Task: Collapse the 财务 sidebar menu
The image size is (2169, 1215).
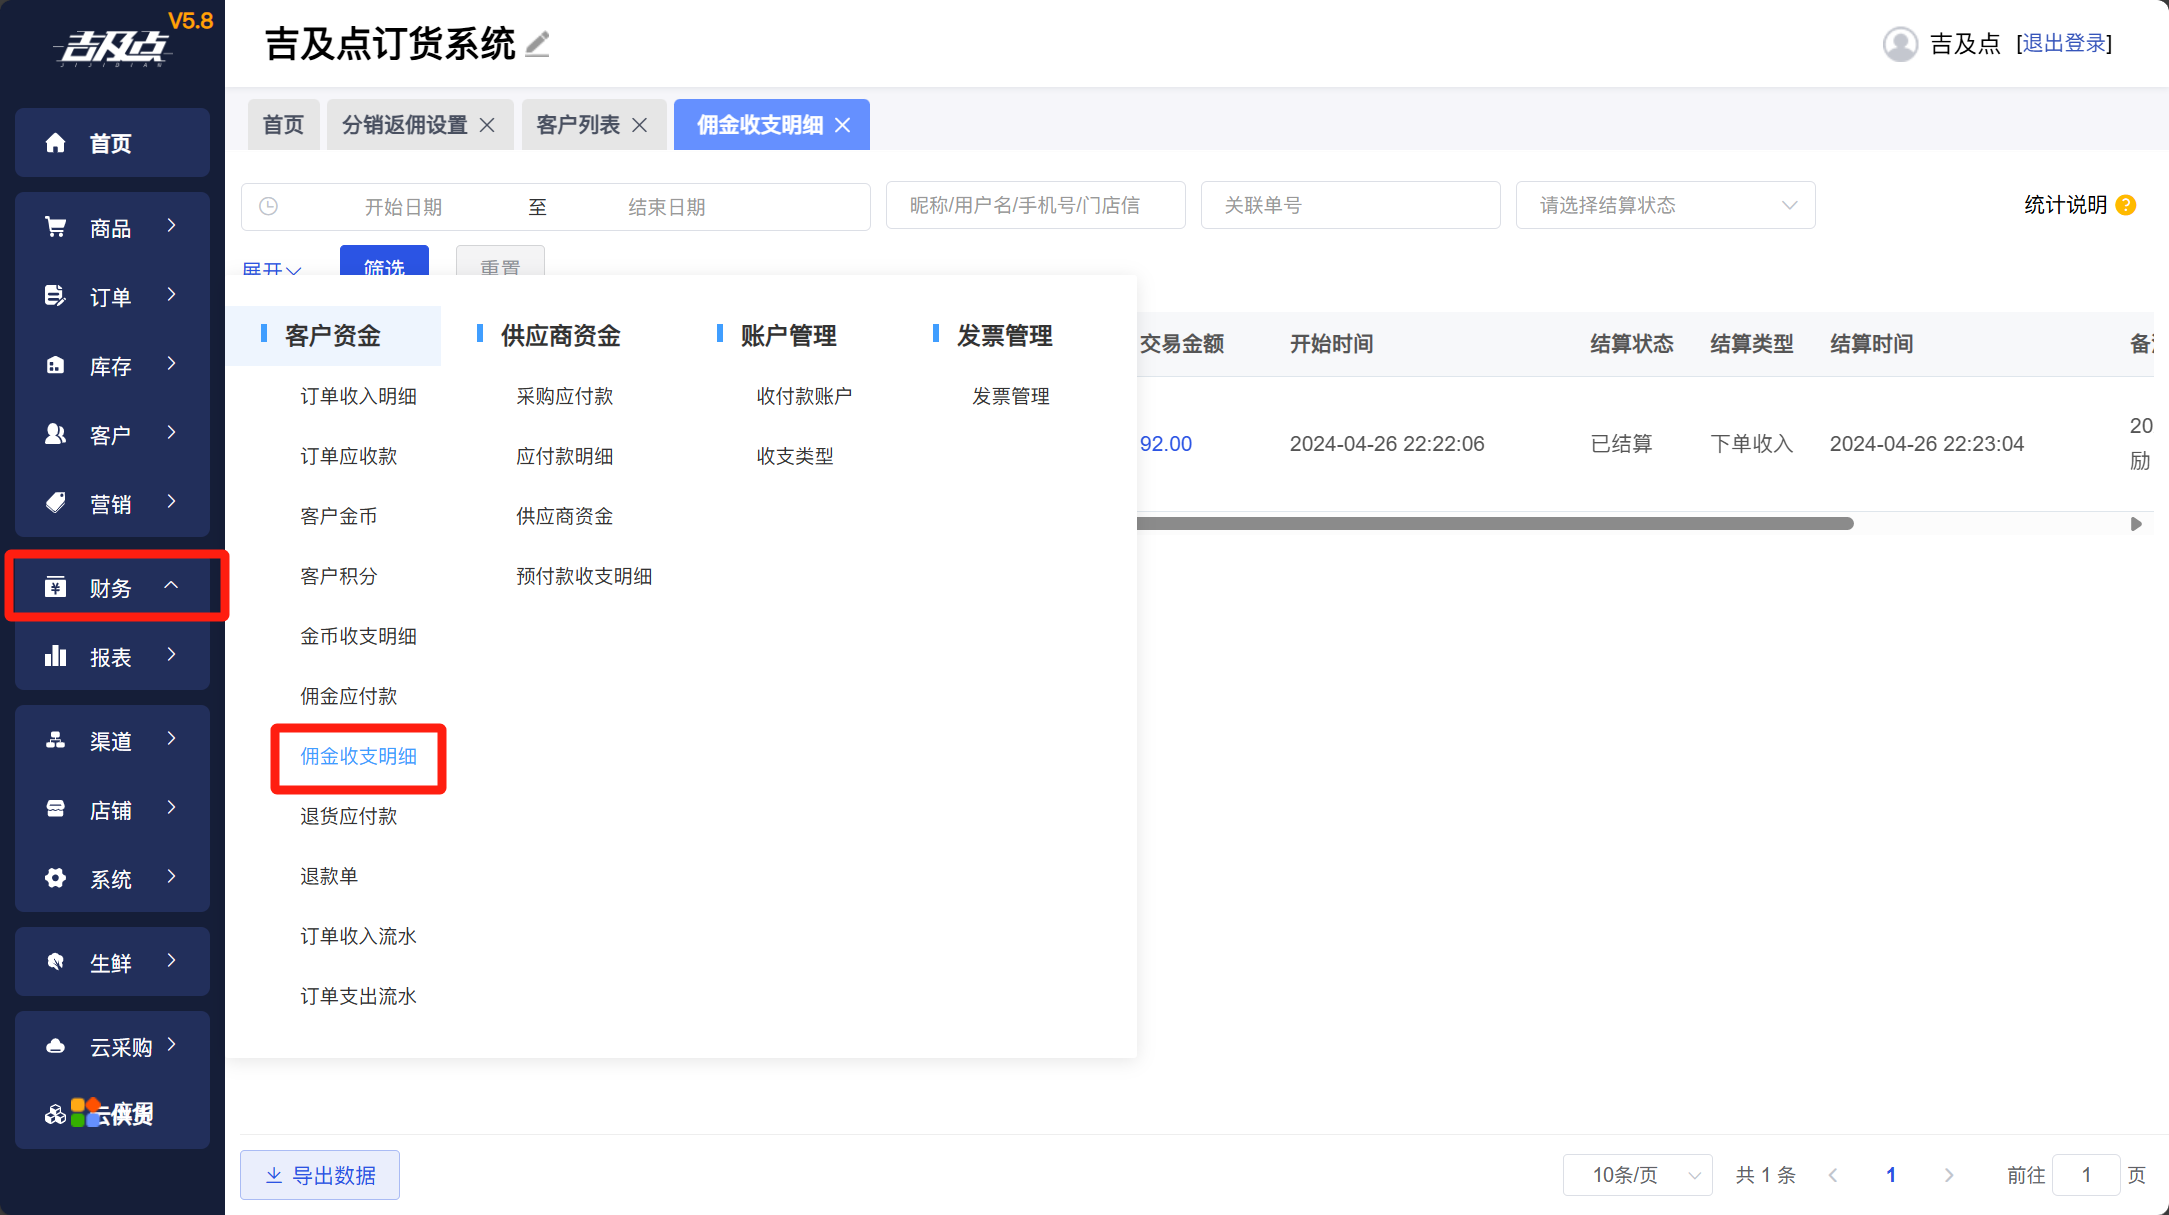Action: click(x=113, y=587)
